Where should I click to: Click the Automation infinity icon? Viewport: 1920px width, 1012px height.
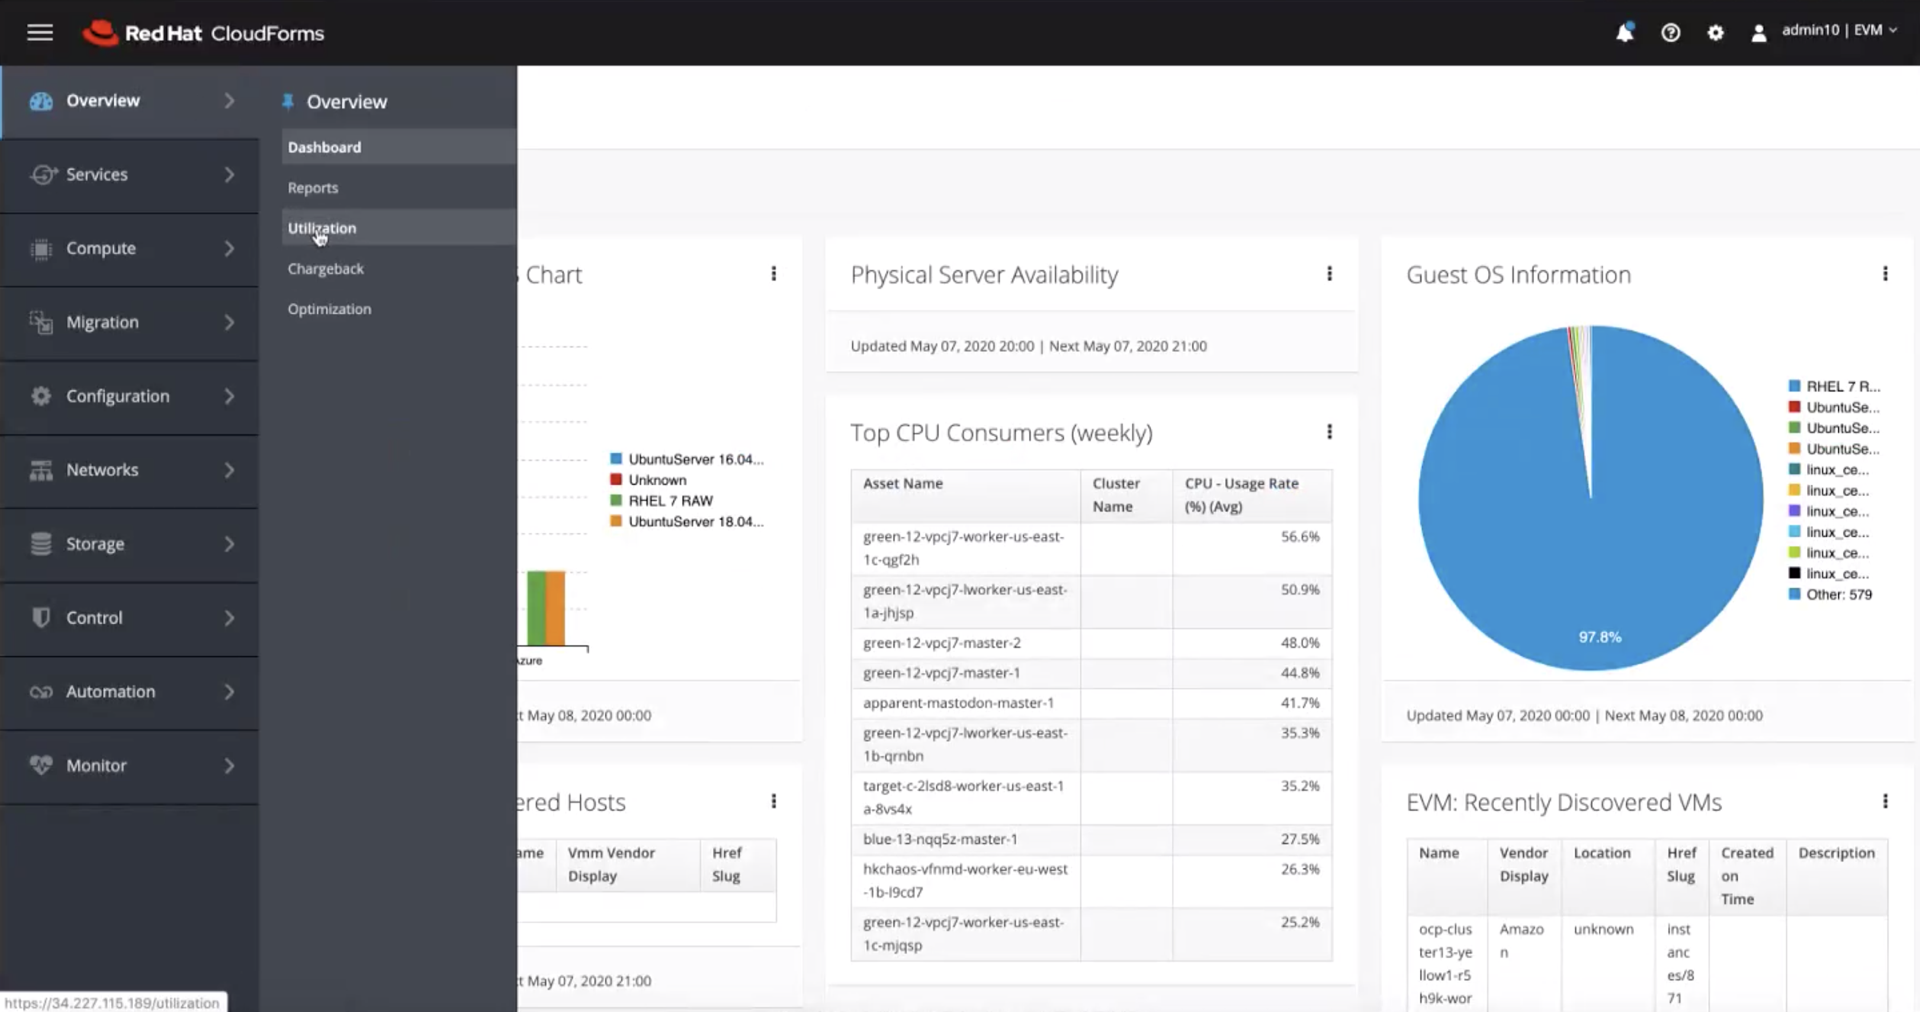41,692
